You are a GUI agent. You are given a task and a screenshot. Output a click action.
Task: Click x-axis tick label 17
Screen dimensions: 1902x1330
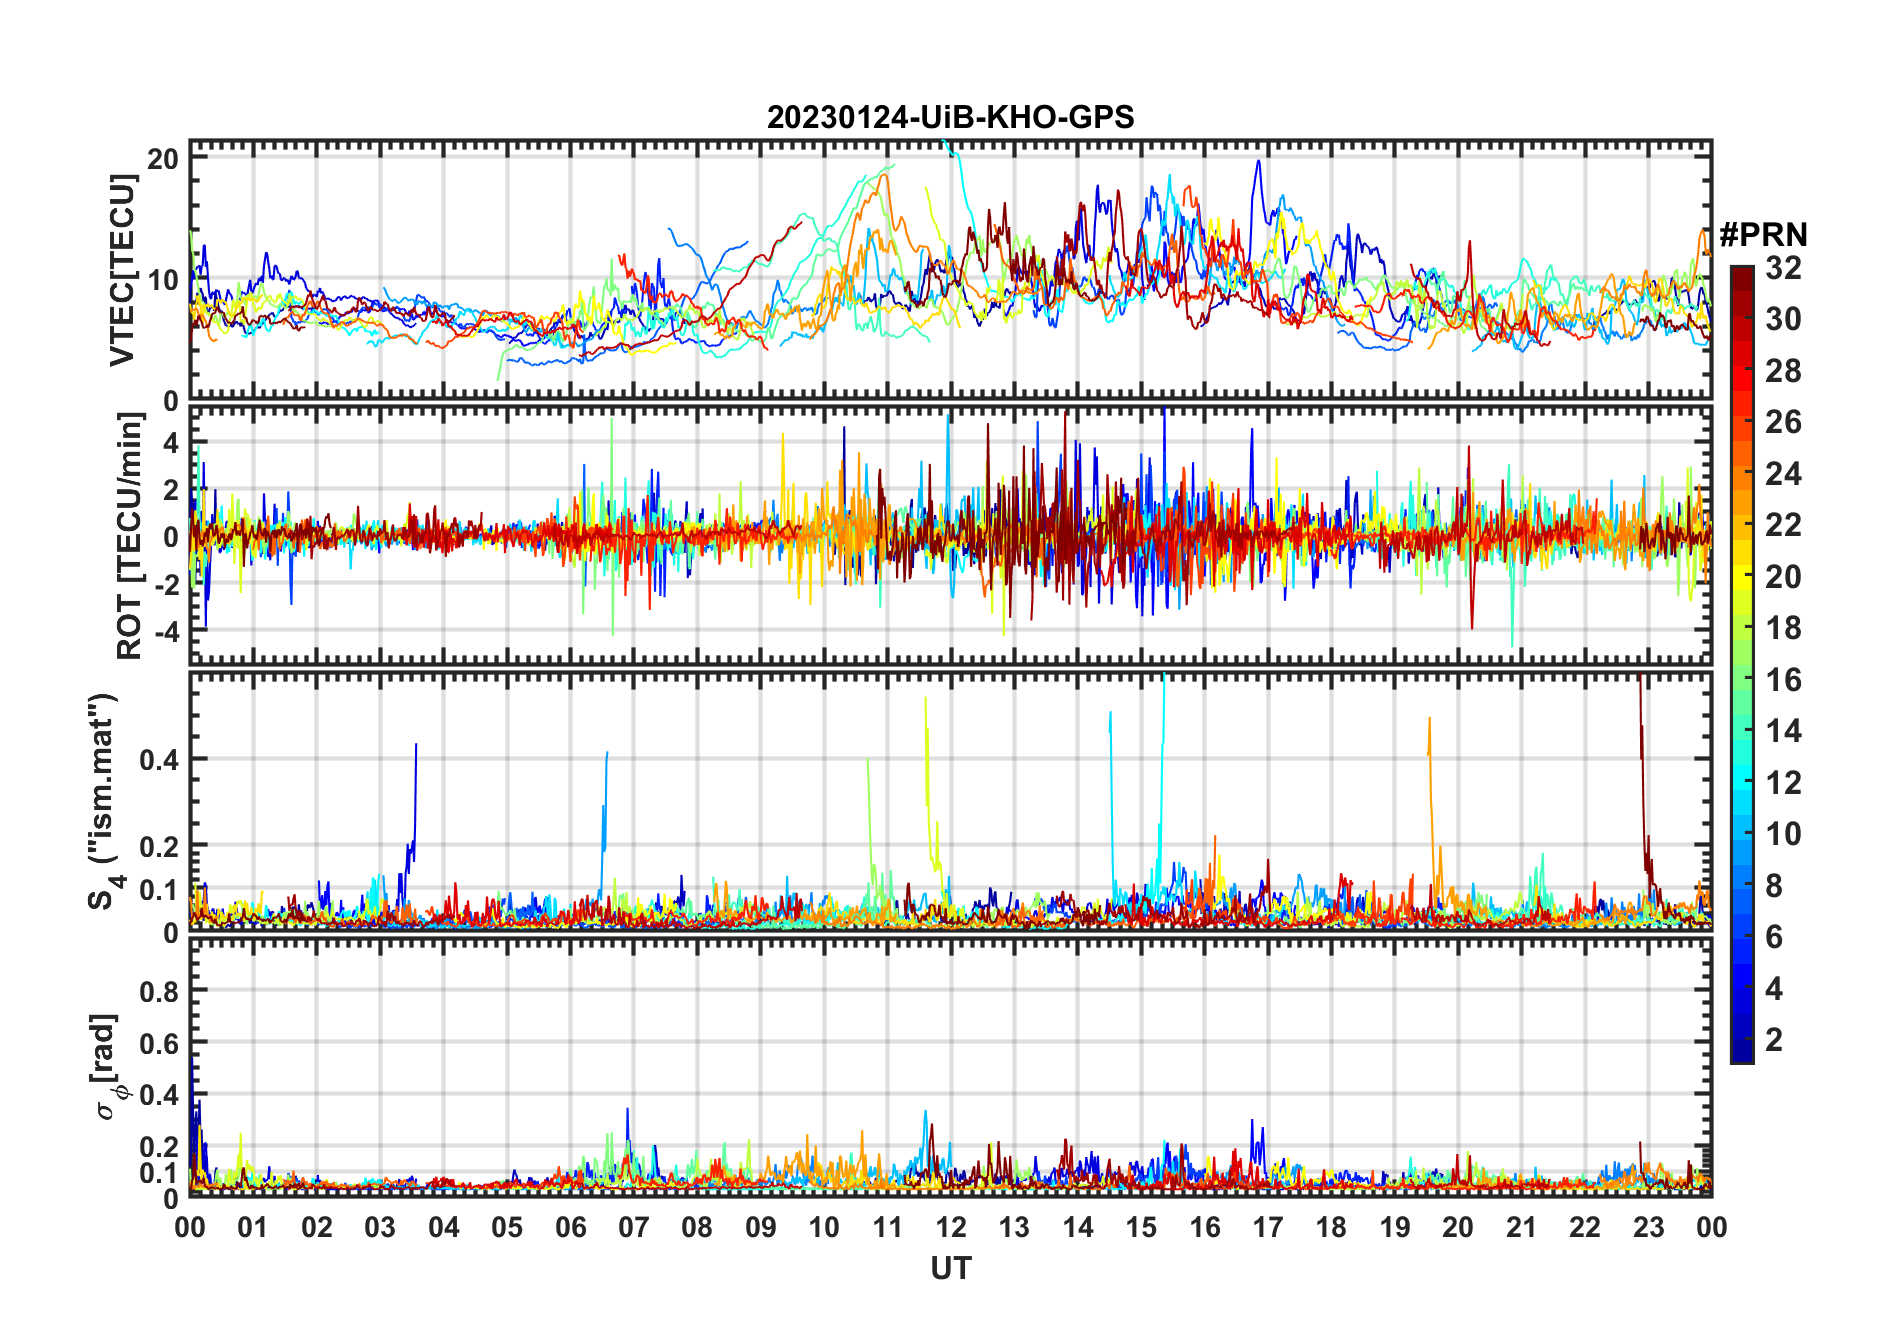tap(1268, 1227)
